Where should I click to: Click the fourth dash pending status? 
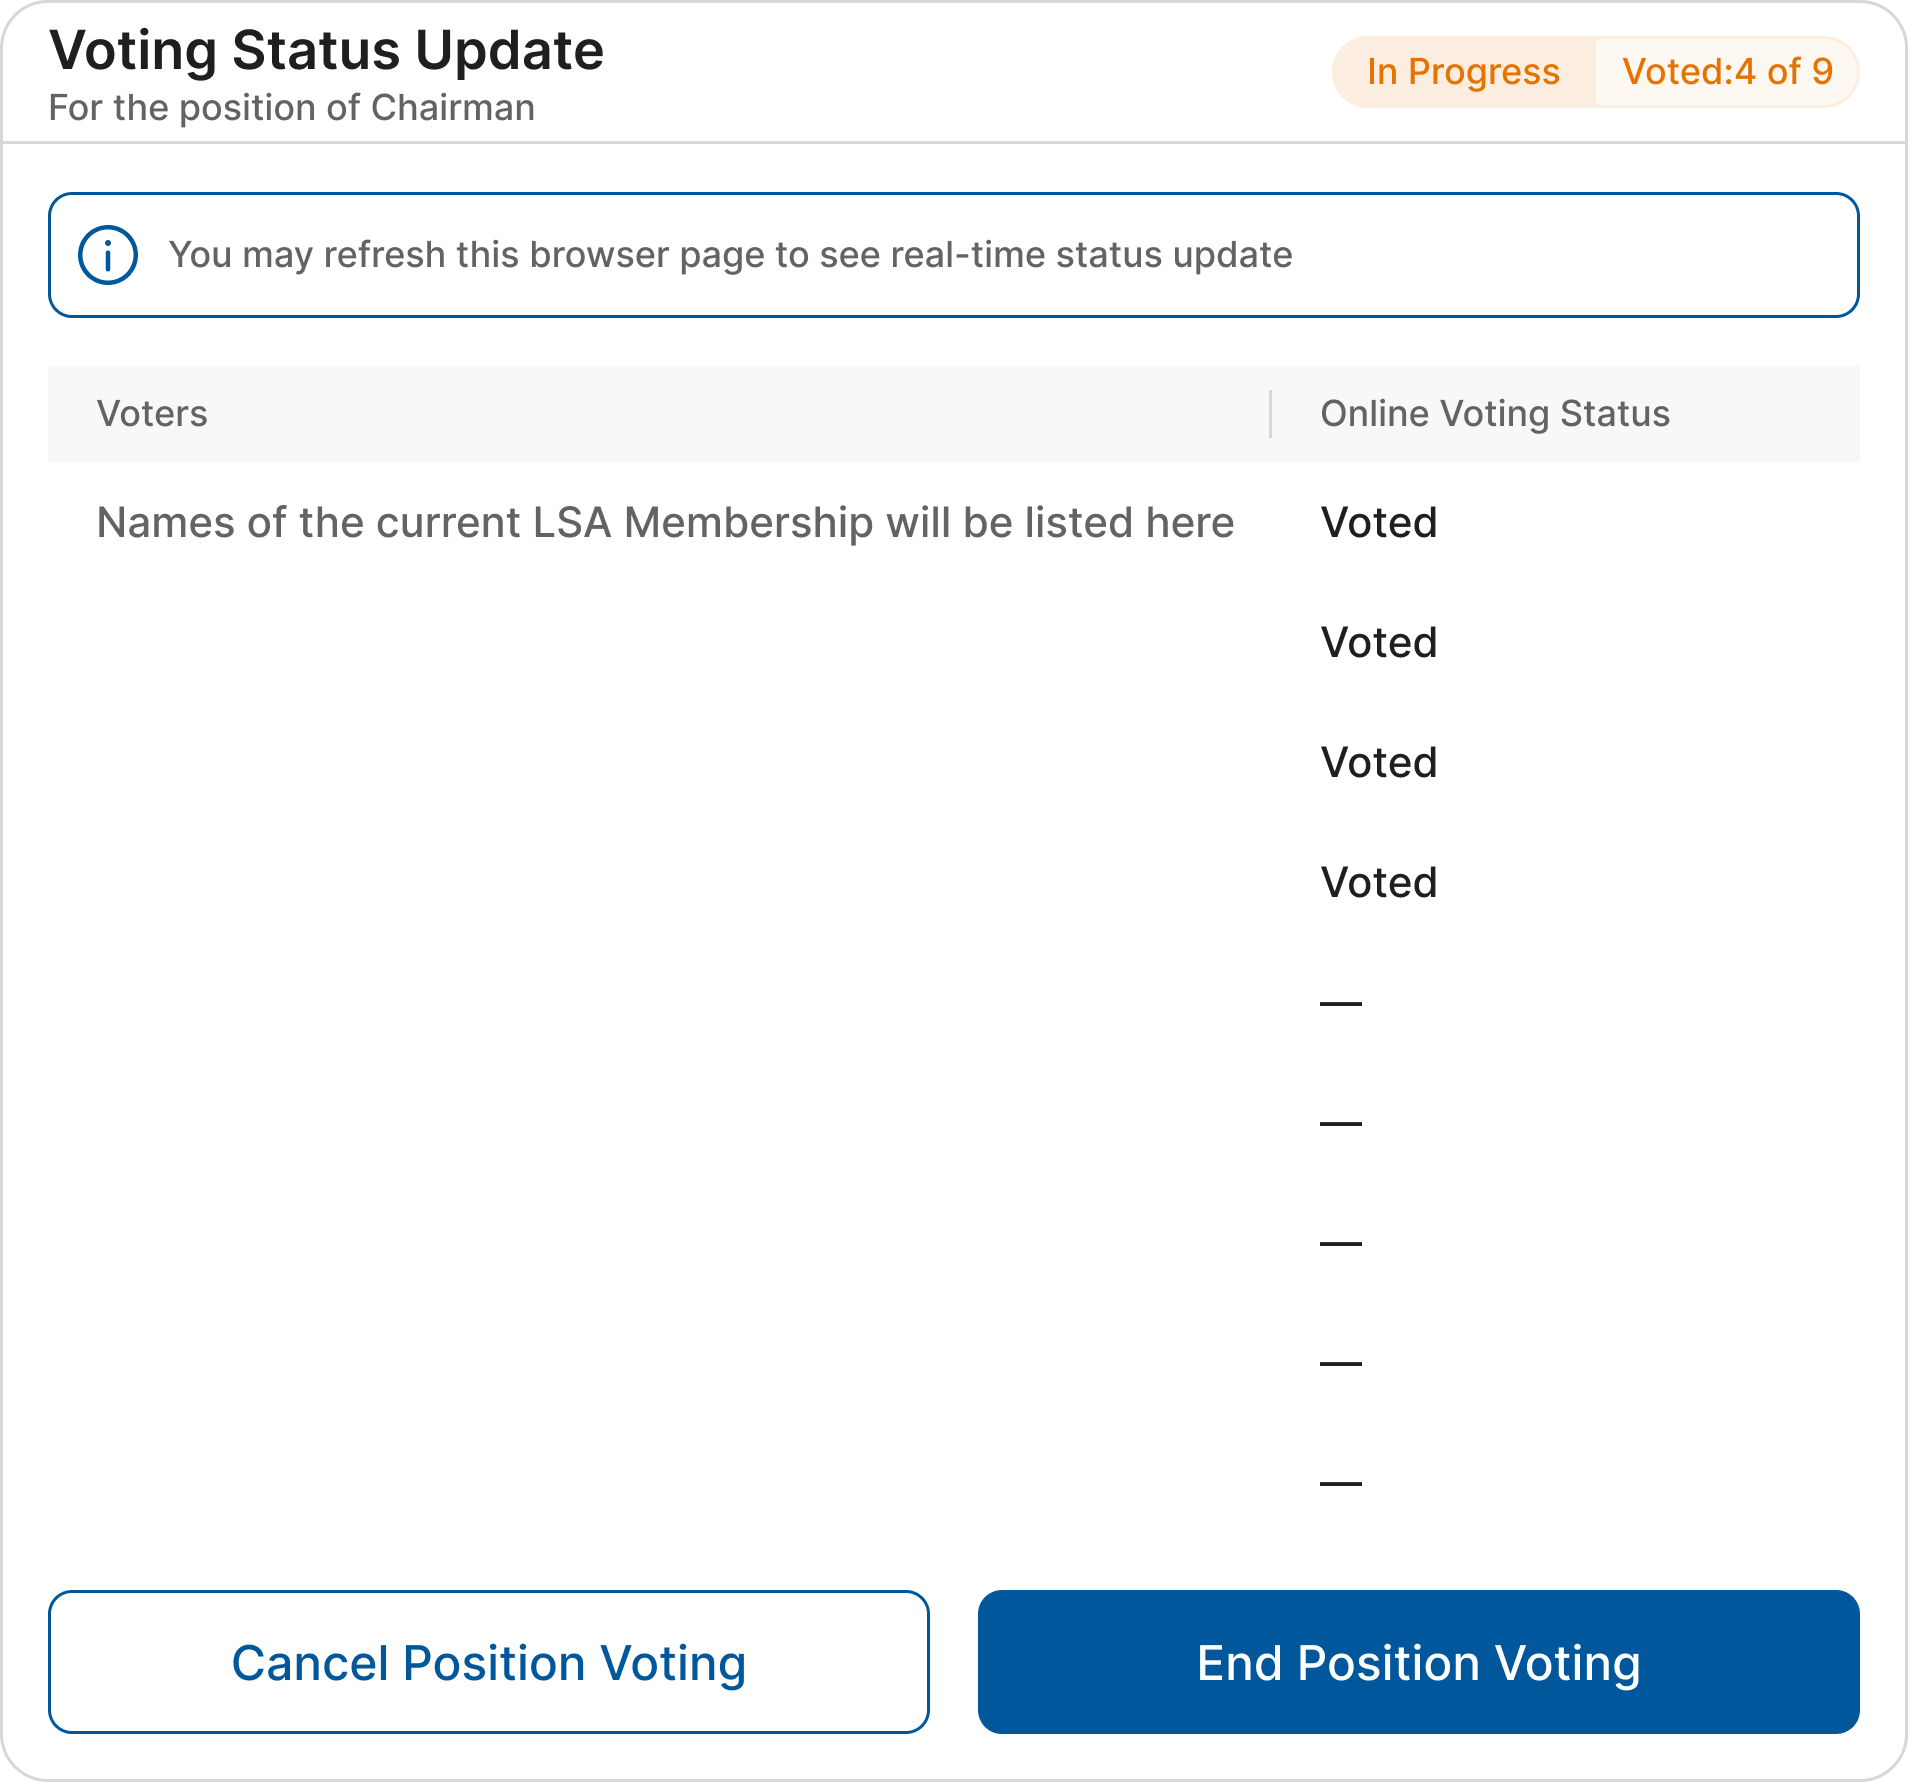[x=1341, y=1363]
